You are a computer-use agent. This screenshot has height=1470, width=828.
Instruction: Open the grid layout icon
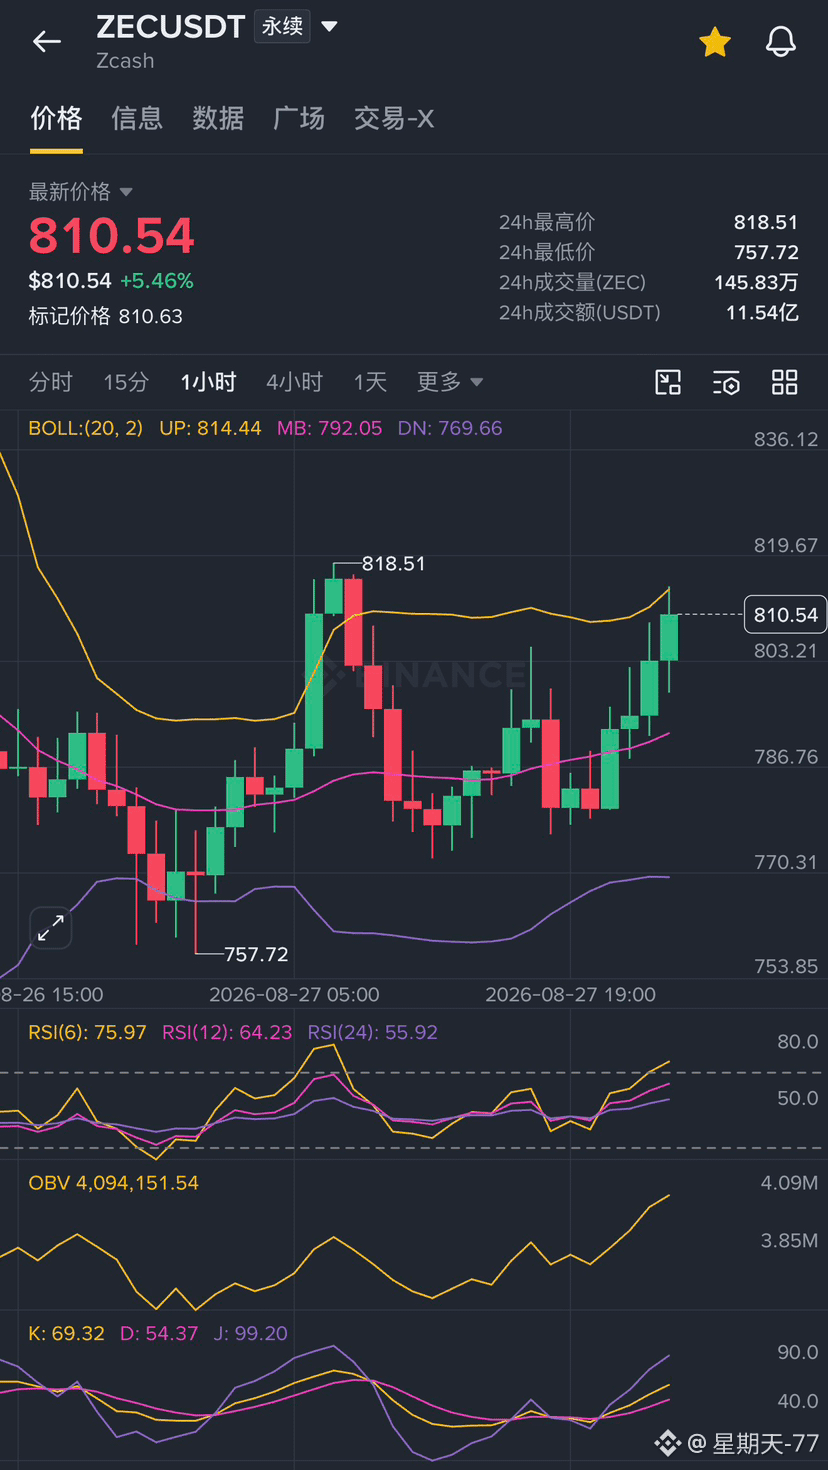(x=785, y=382)
